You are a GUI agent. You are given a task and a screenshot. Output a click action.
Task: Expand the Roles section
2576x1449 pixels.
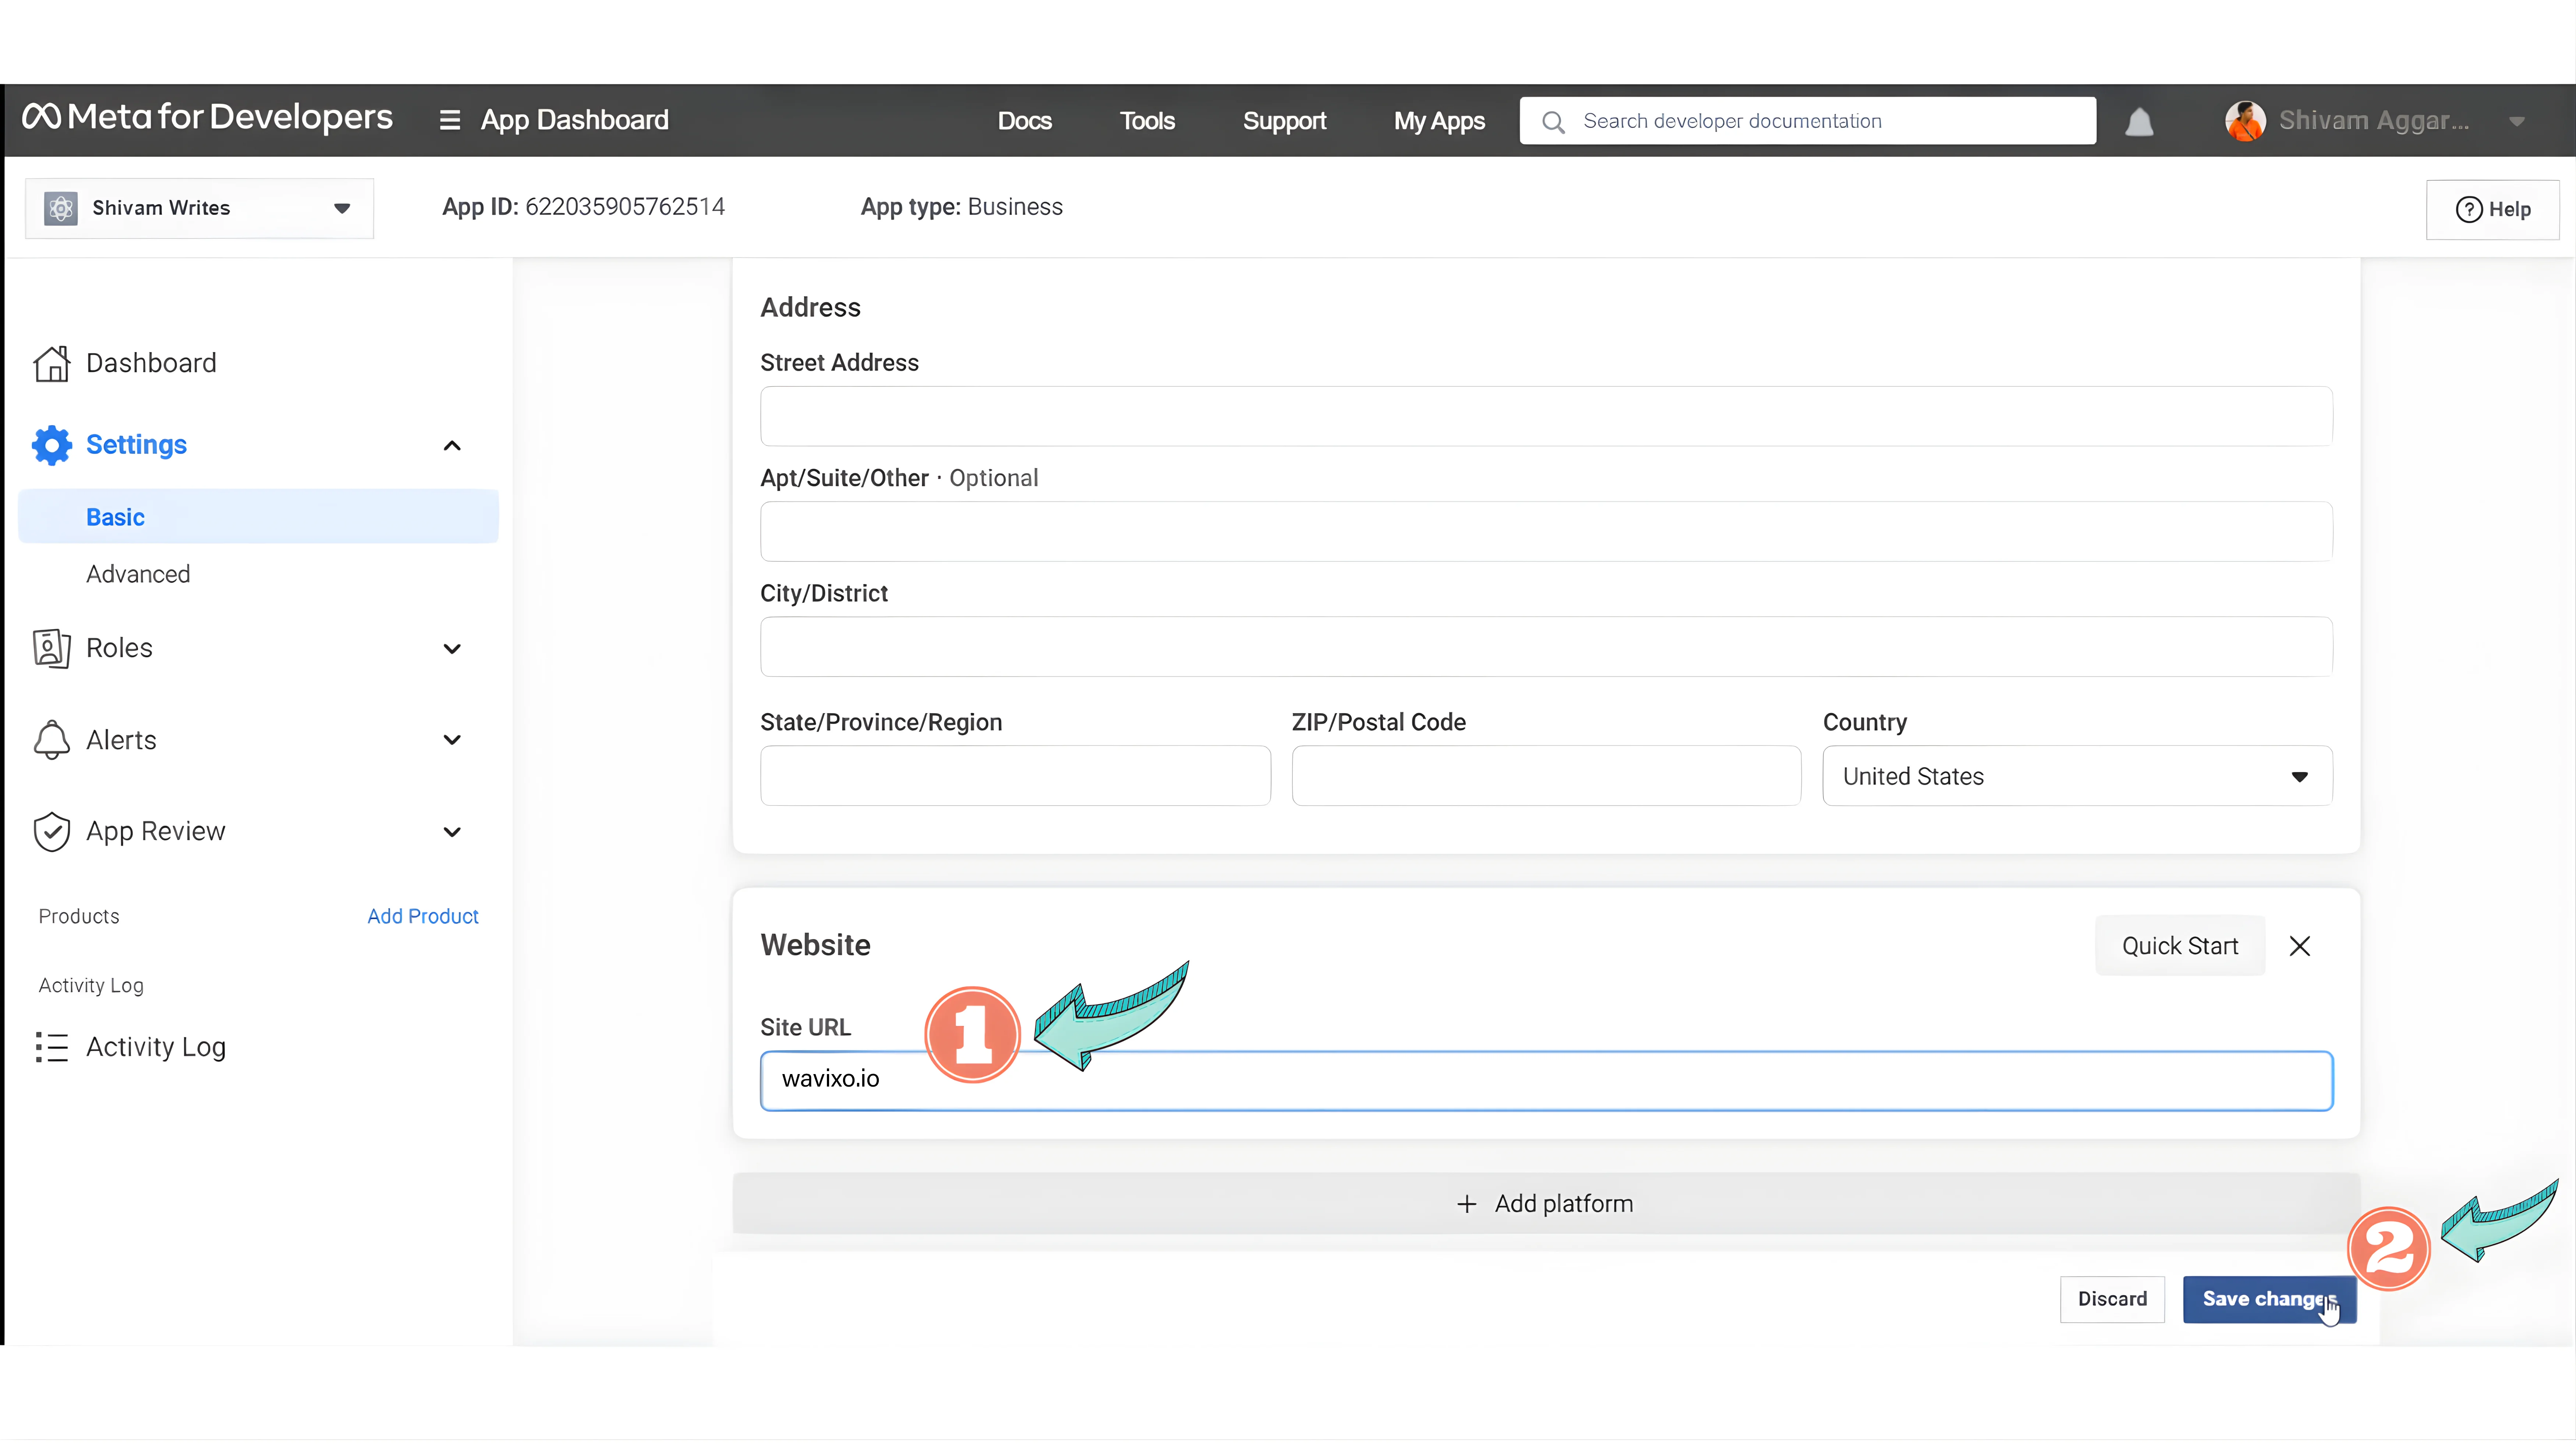pos(451,648)
